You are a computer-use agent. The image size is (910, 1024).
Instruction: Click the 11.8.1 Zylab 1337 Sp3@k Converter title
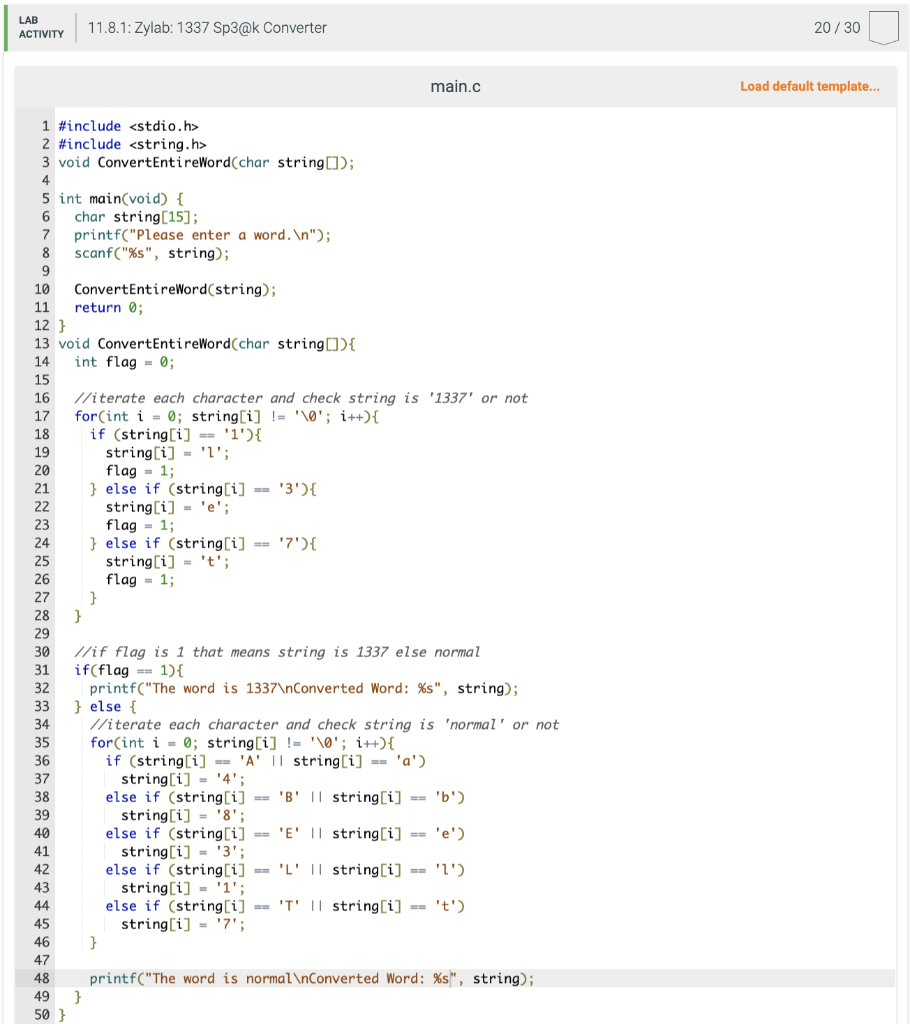click(x=207, y=27)
